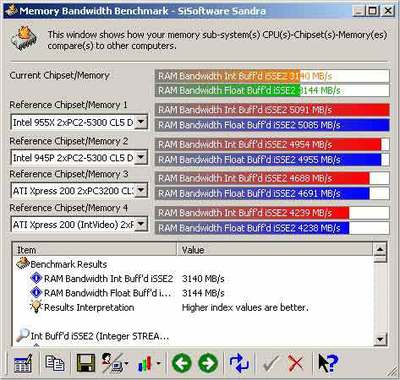Click the Reference Chipset/Memory 2 label
Viewport: 400px width, 380px height.
[x=68, y=141]
